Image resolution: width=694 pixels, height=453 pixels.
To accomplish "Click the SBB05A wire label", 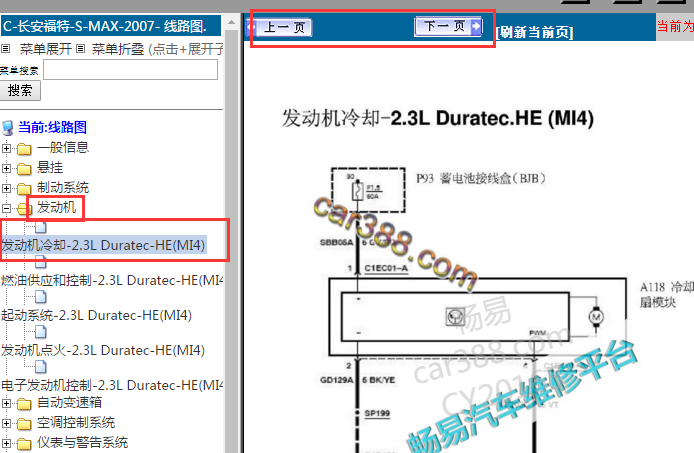I will (x=337, y=243).
